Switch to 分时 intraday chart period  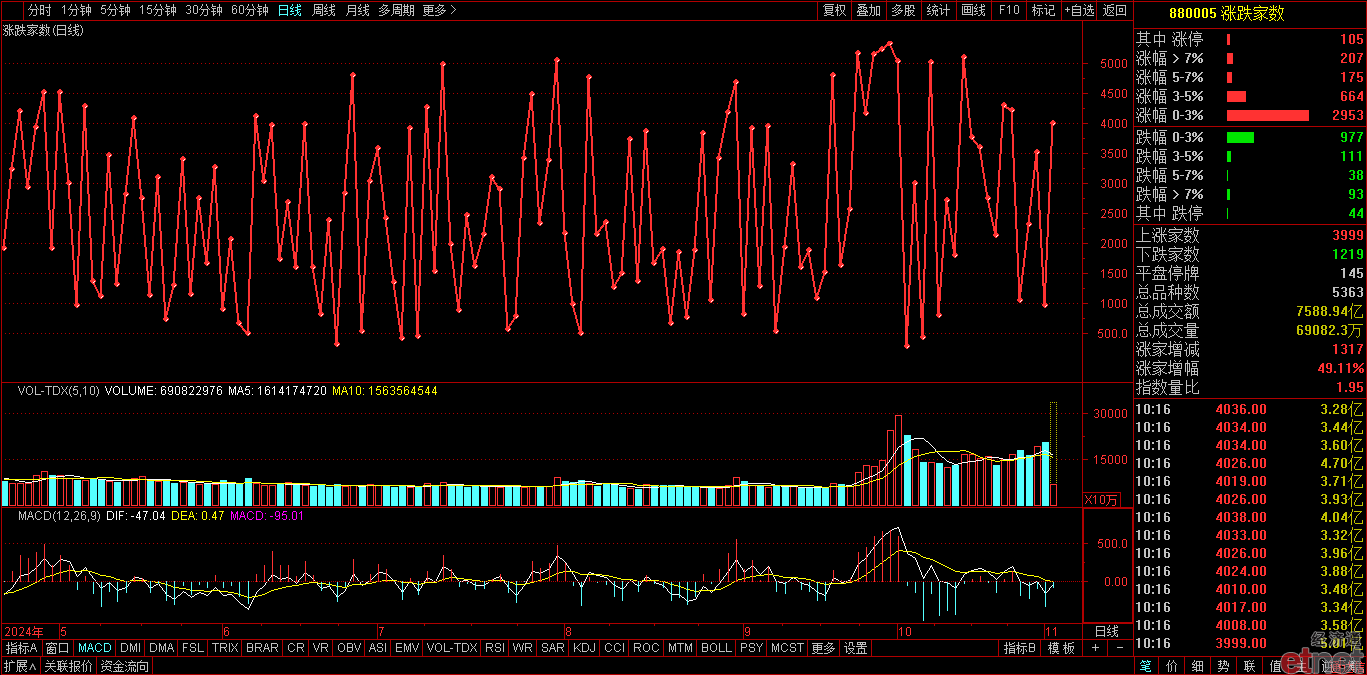39,10
